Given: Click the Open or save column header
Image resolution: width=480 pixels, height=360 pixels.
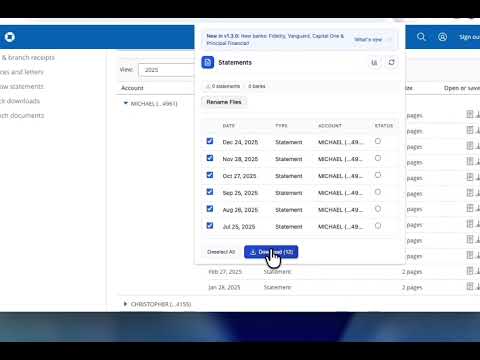Looking at the screenshot, I should pos(462,88).
